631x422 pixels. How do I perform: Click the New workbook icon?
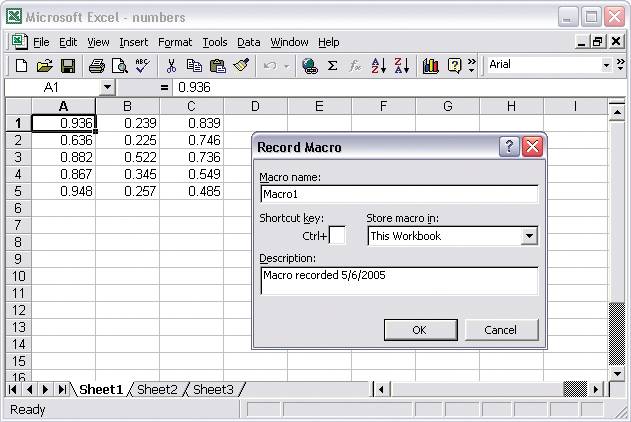coord(21,66)
